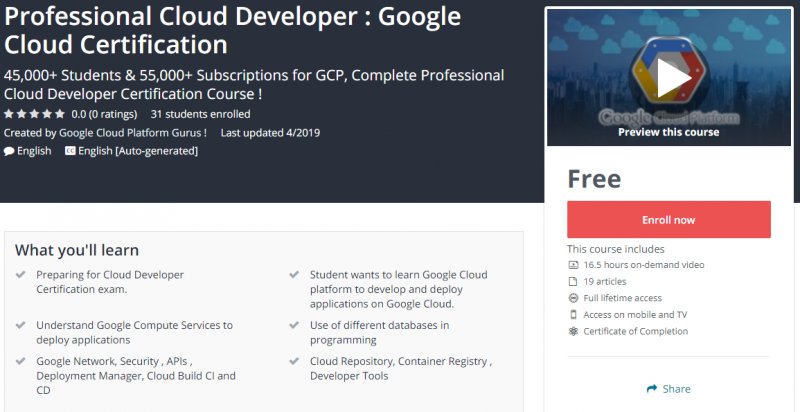
Task: Click checkmark beside 'Student wants to learn'
Action: pos(294,274)
